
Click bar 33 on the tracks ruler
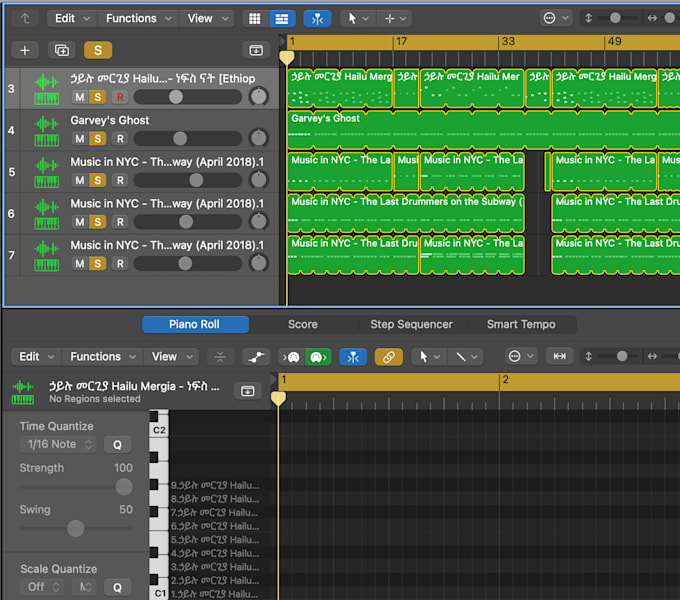[508, 42]
